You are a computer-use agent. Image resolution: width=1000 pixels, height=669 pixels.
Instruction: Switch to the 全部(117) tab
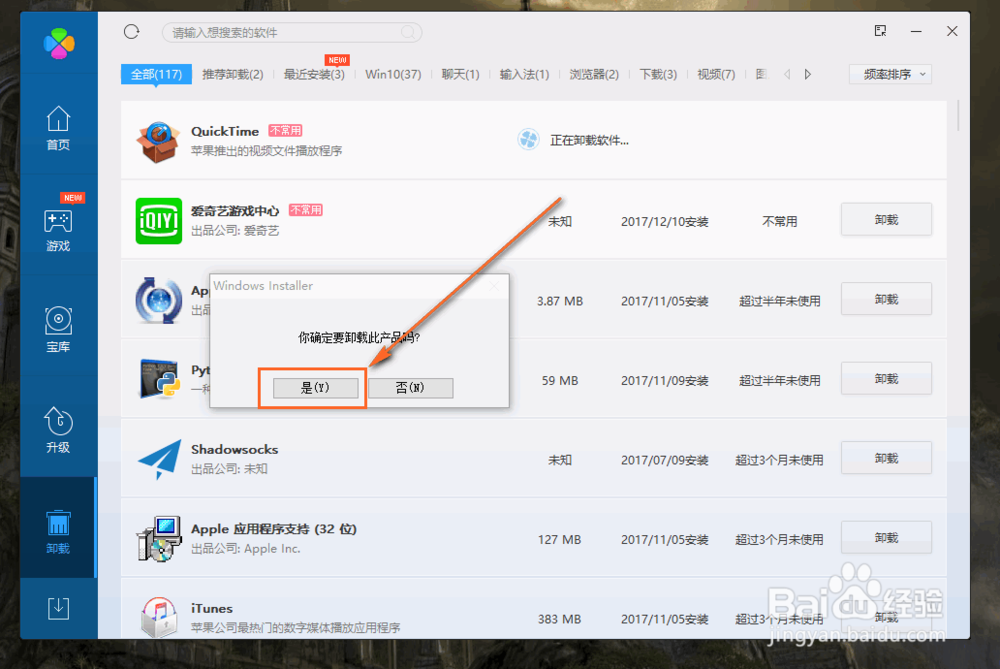pyautogui.click(x=156, y=73)
